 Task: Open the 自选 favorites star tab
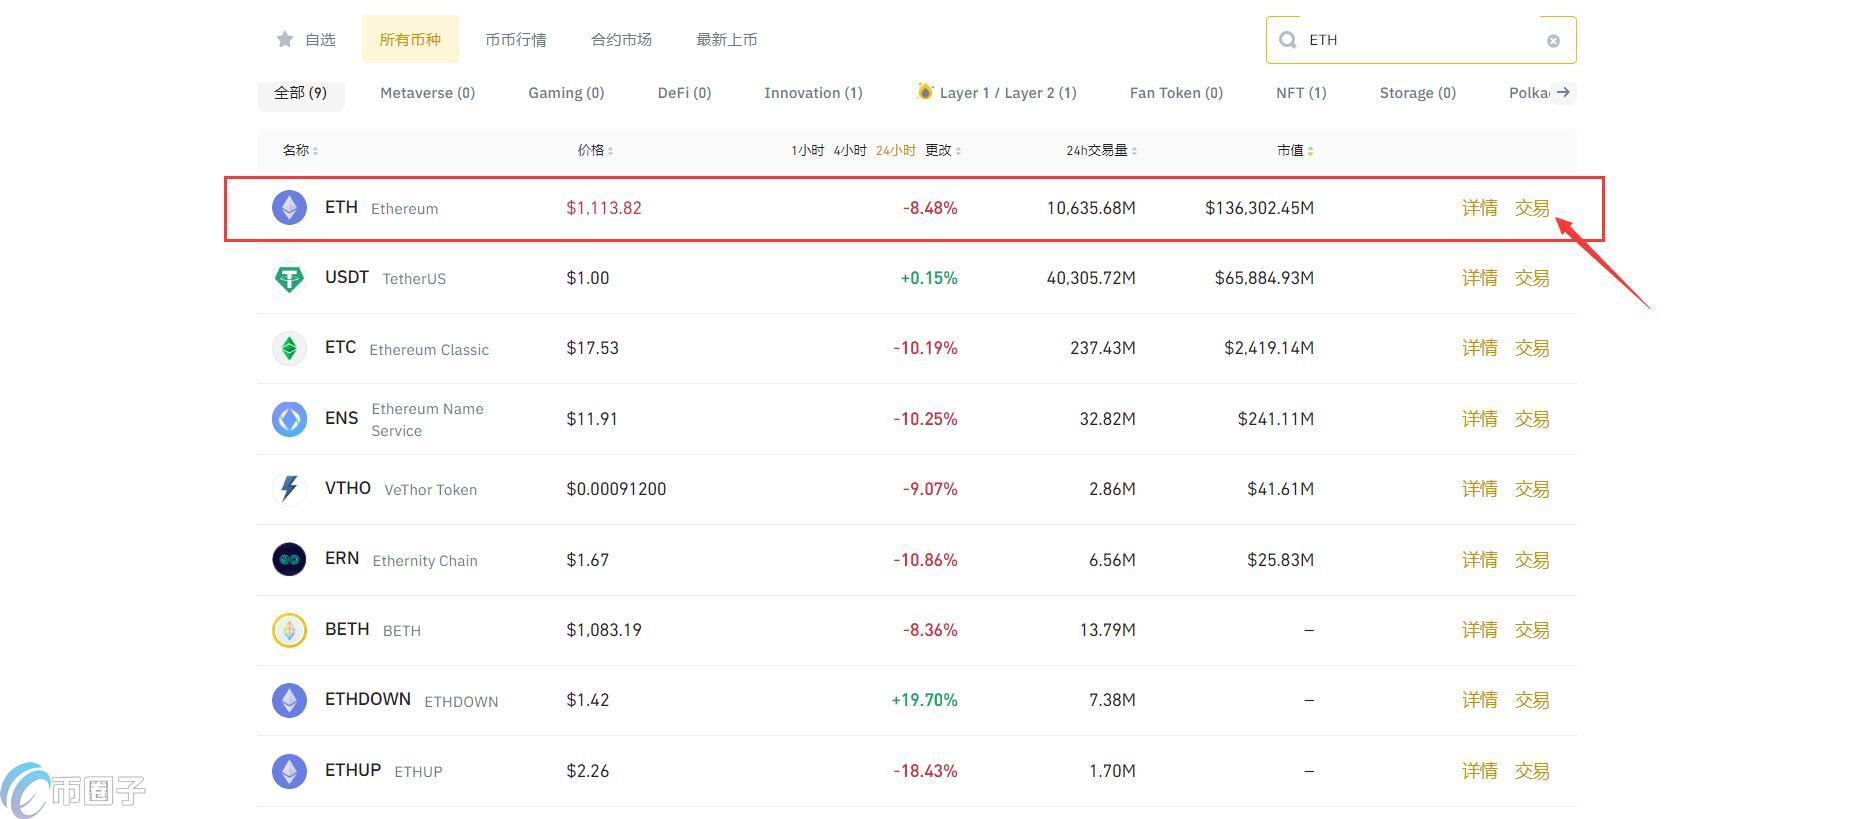(307, 40)
